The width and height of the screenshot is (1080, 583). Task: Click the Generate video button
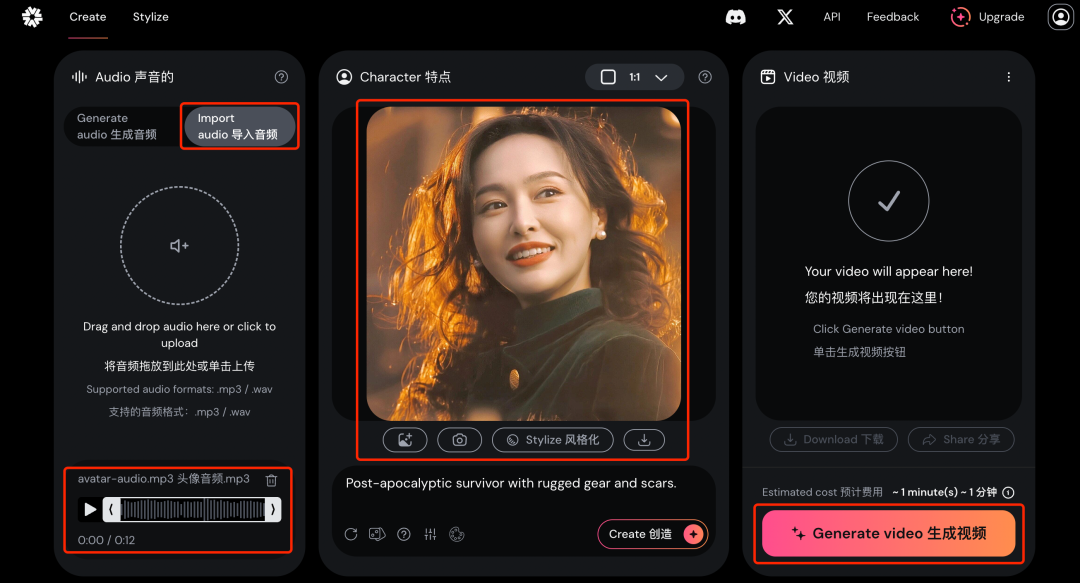(889, 533)
